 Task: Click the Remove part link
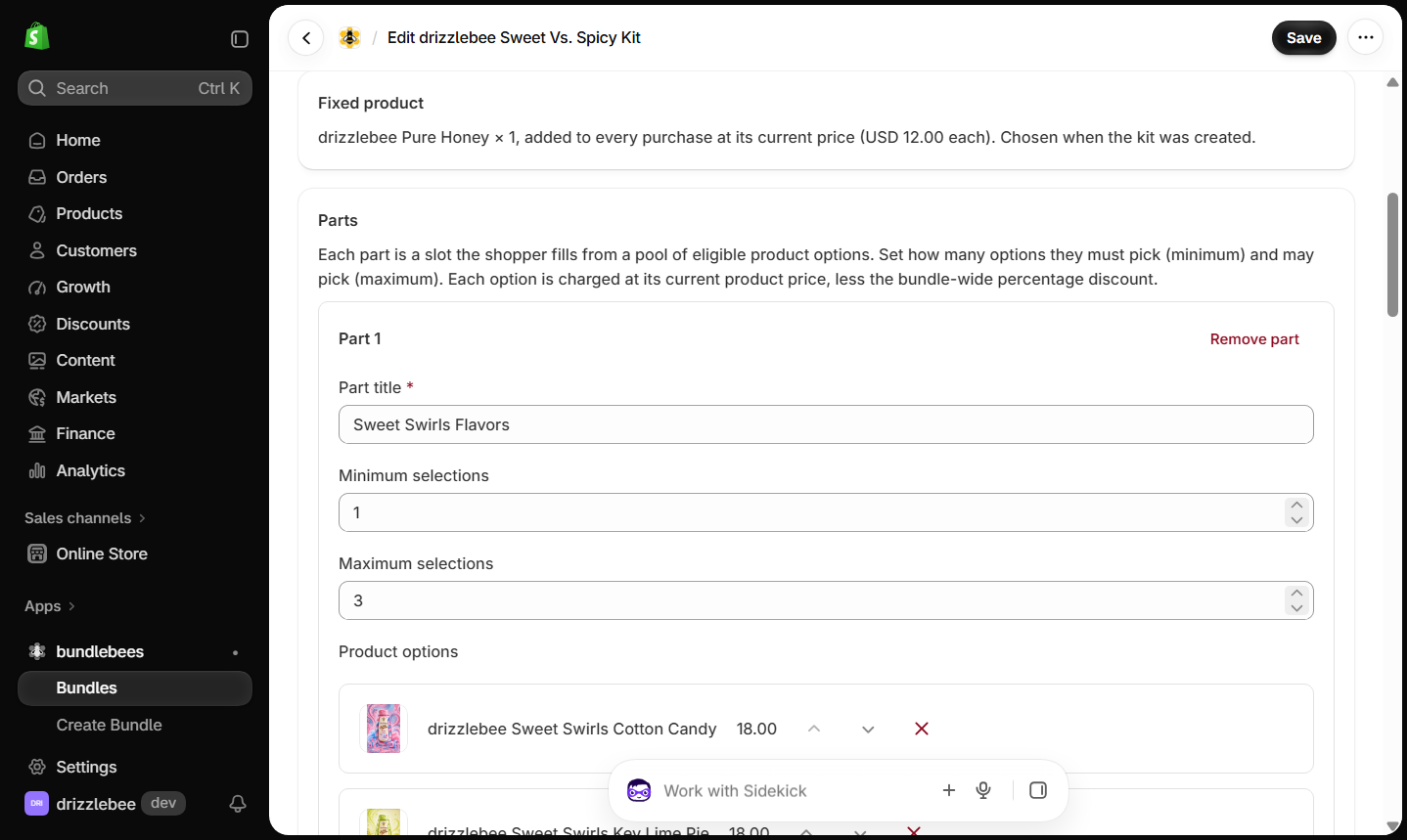(x=1254, y=339)
